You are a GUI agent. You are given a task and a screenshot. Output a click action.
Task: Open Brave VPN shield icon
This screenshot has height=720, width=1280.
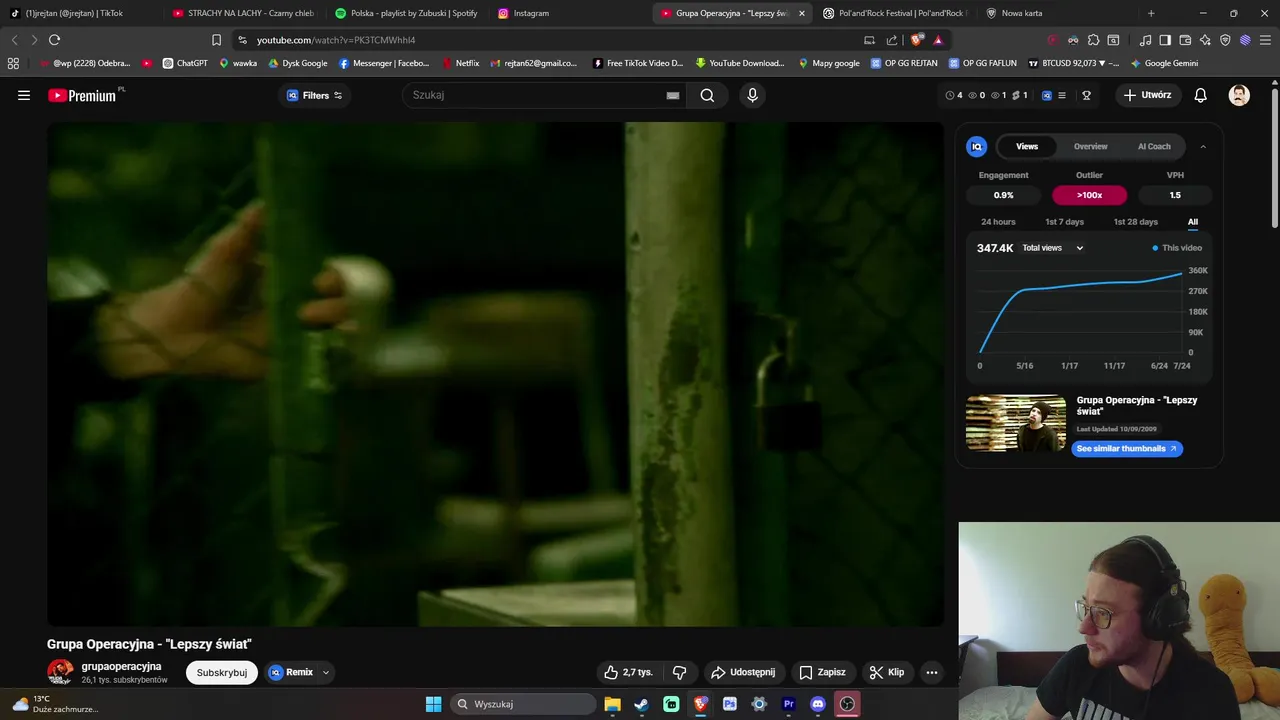coord(1225,40)
